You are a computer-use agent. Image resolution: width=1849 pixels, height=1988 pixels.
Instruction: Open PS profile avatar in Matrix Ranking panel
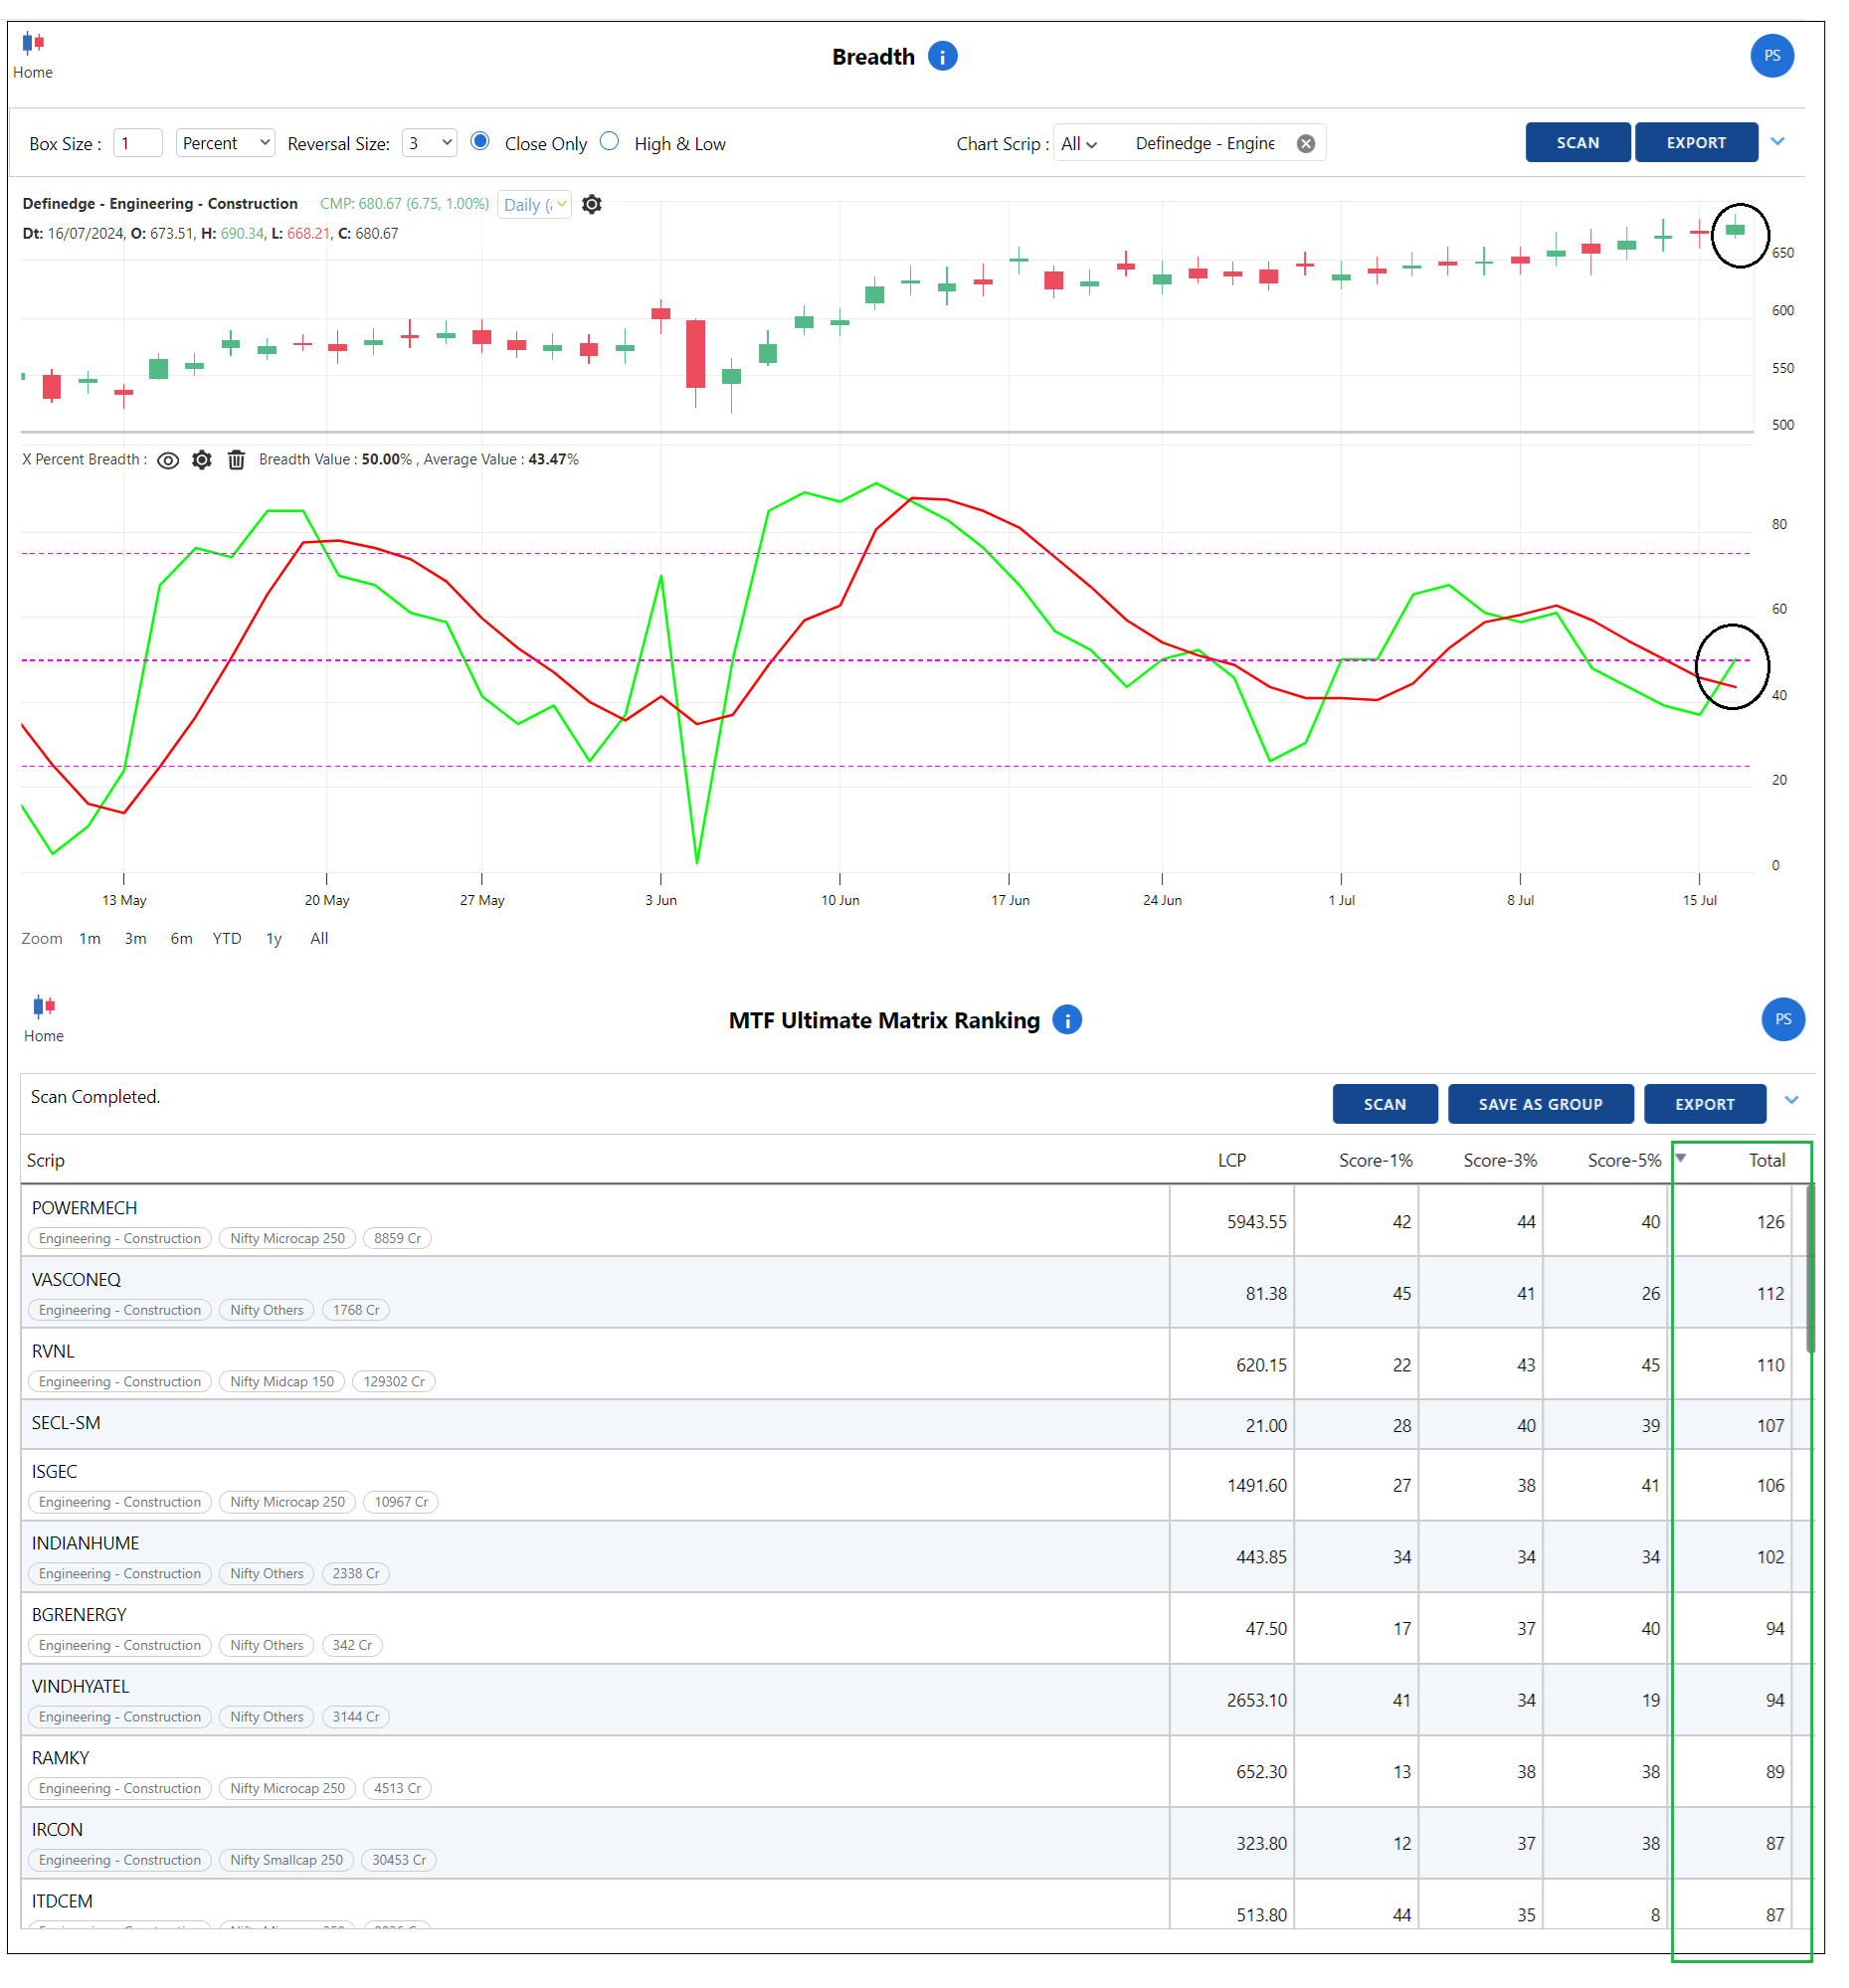(1781, 1019)
